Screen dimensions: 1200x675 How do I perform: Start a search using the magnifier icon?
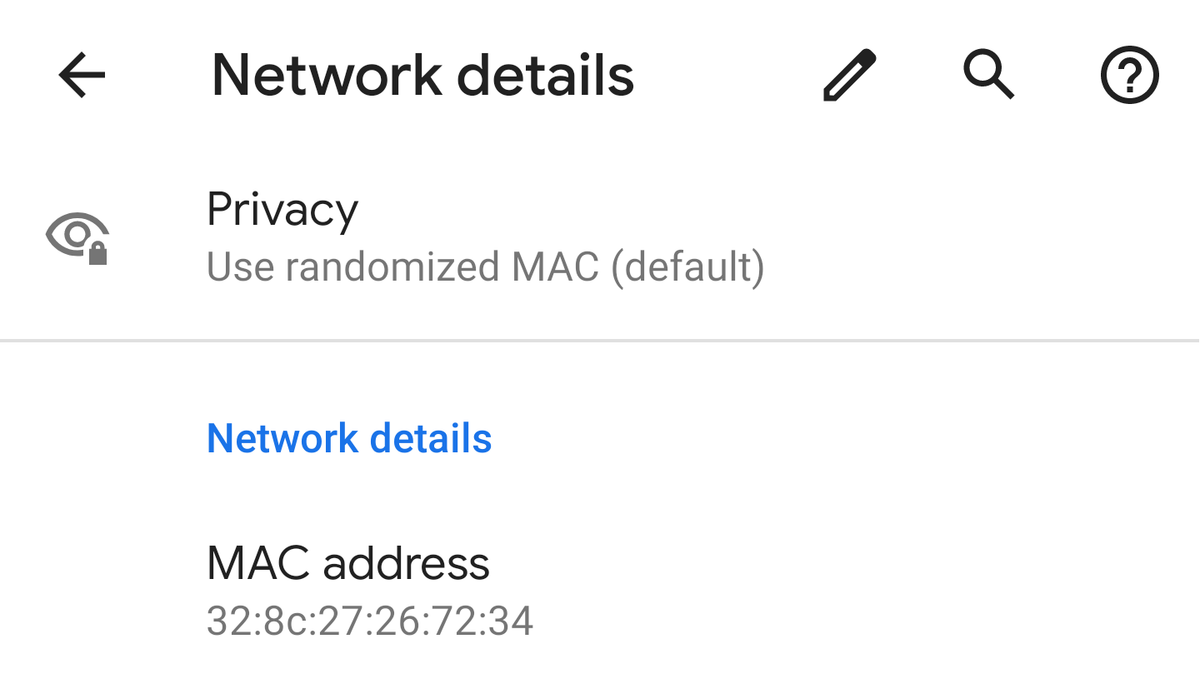(989, 74)
